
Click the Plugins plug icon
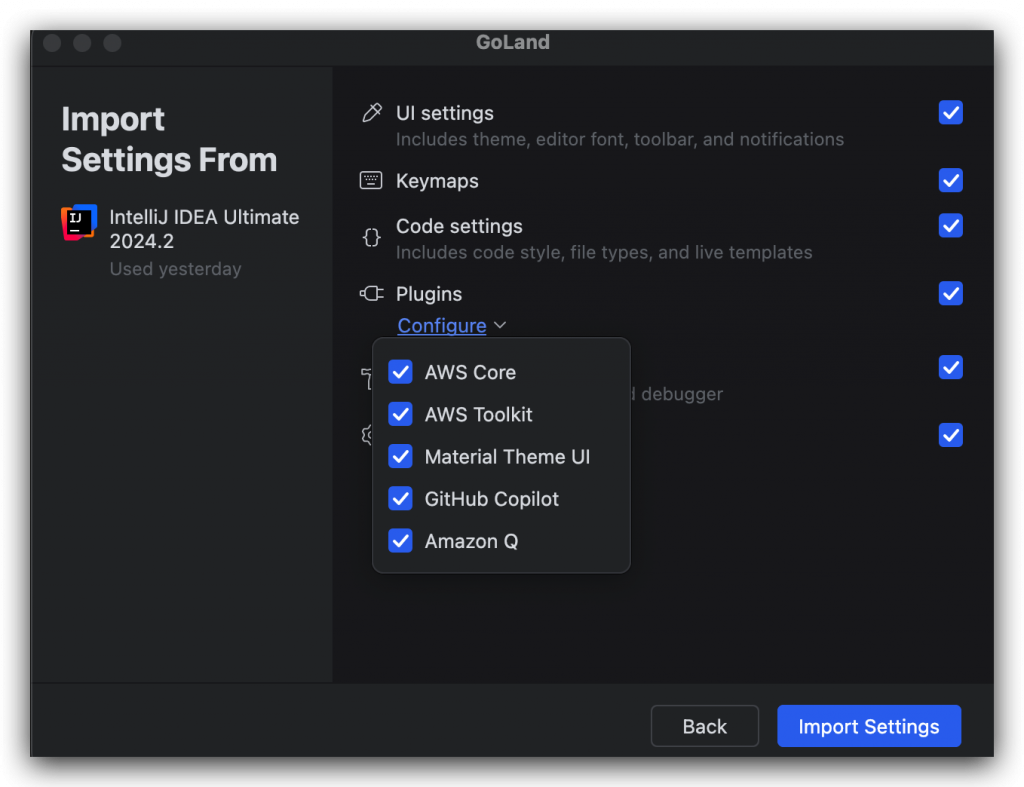(371, 294)
